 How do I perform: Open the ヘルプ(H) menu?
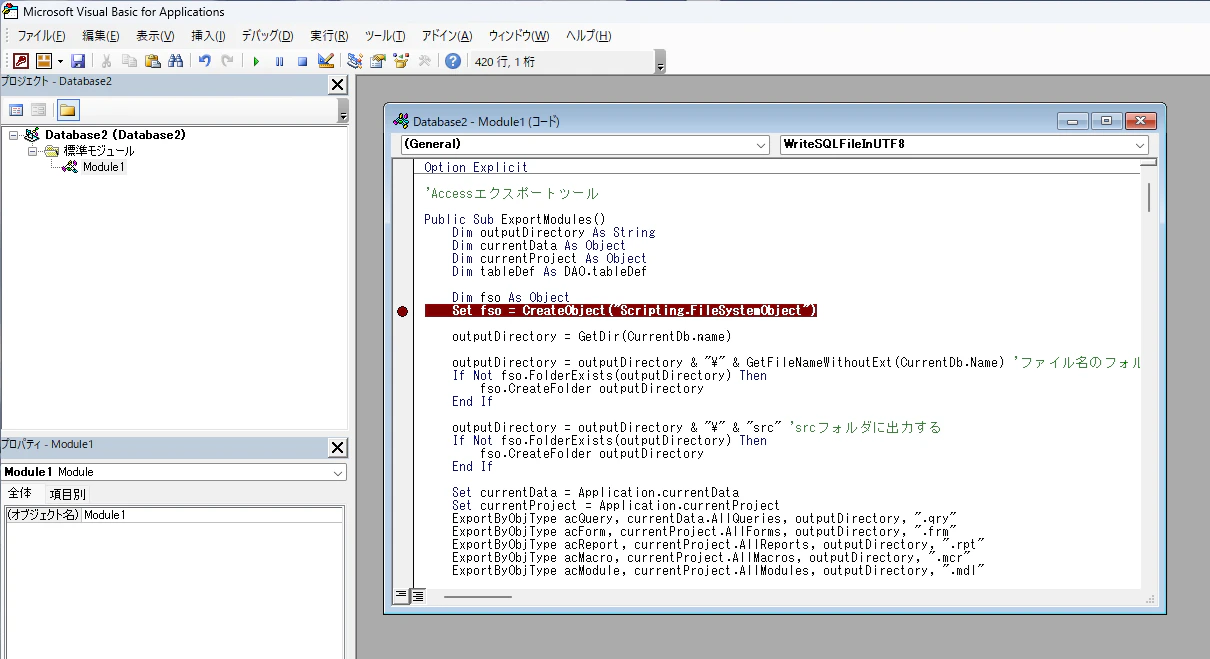click(589, 36)
